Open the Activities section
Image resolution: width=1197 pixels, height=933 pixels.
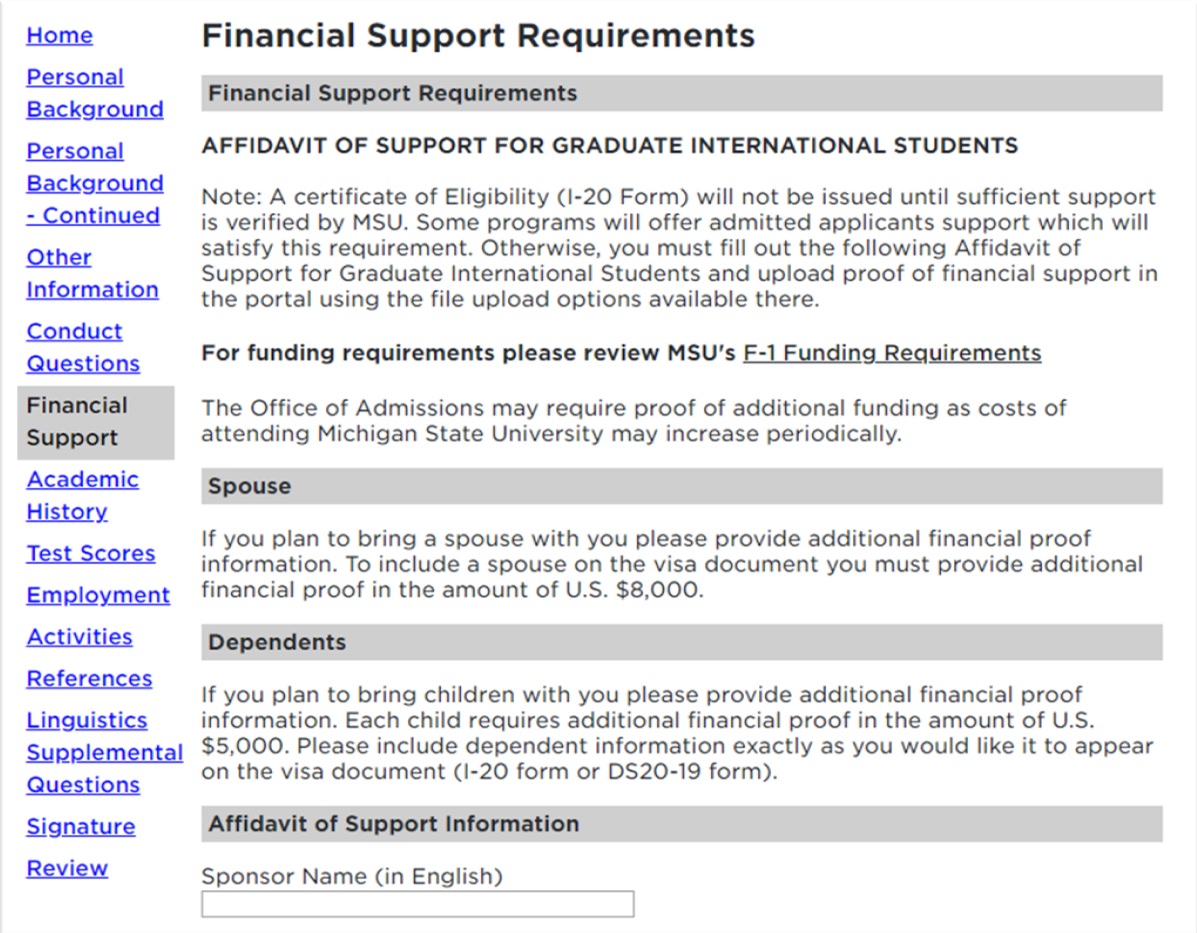point(79,636)
